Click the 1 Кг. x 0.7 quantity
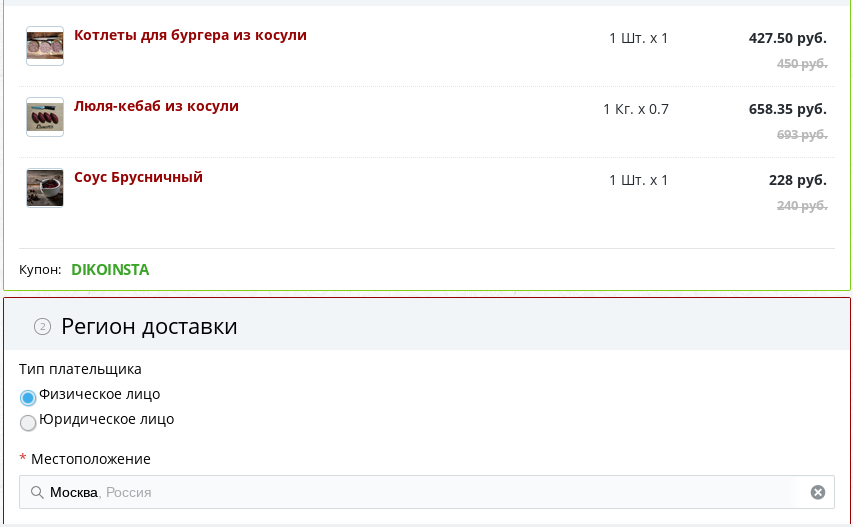Viewport: 853px width, 527px height. tap(635, 109)
